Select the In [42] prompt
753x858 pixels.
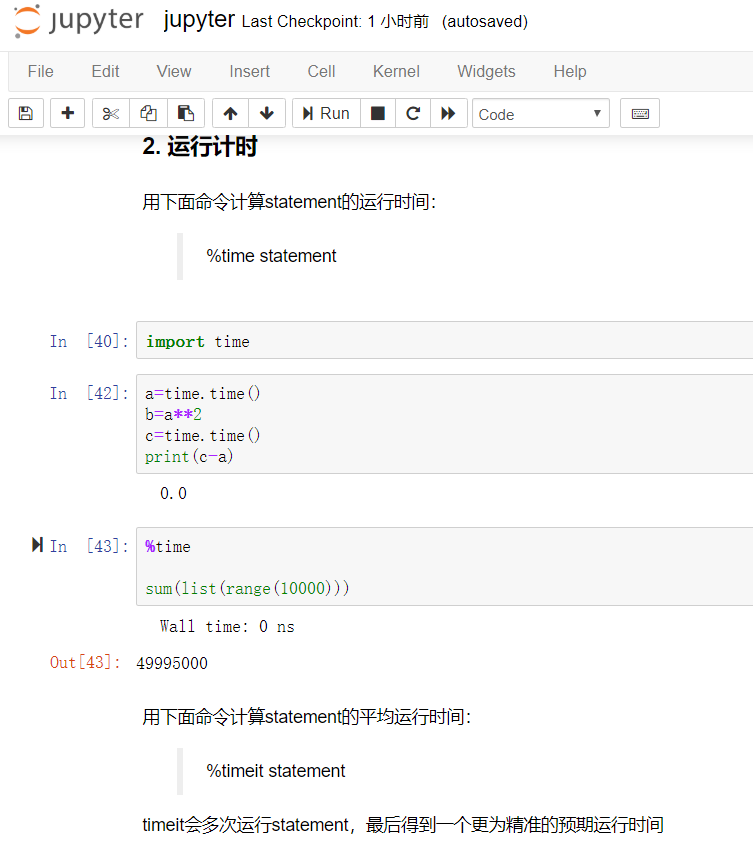(x=89, y=393)
